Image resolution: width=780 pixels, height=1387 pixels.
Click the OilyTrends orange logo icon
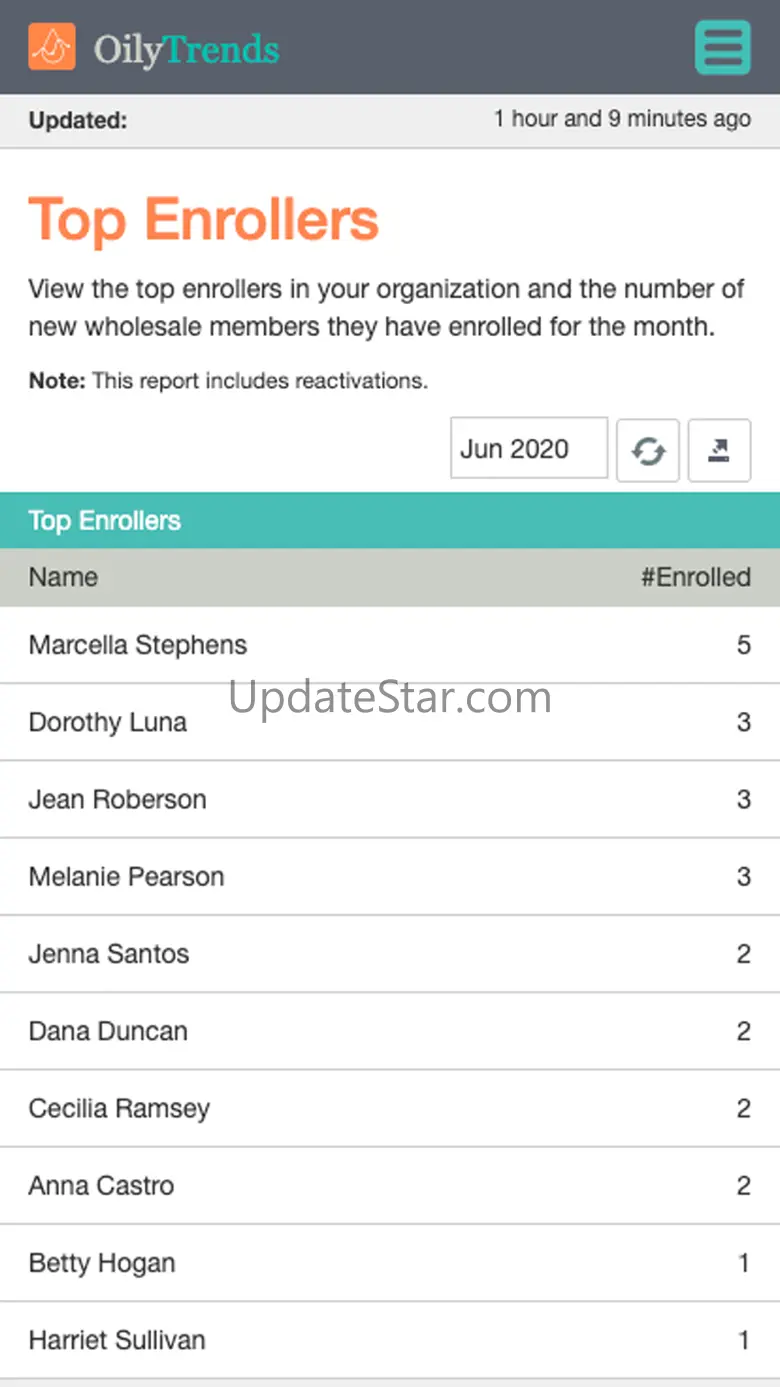pyautogui.click(x=52, y=47)
